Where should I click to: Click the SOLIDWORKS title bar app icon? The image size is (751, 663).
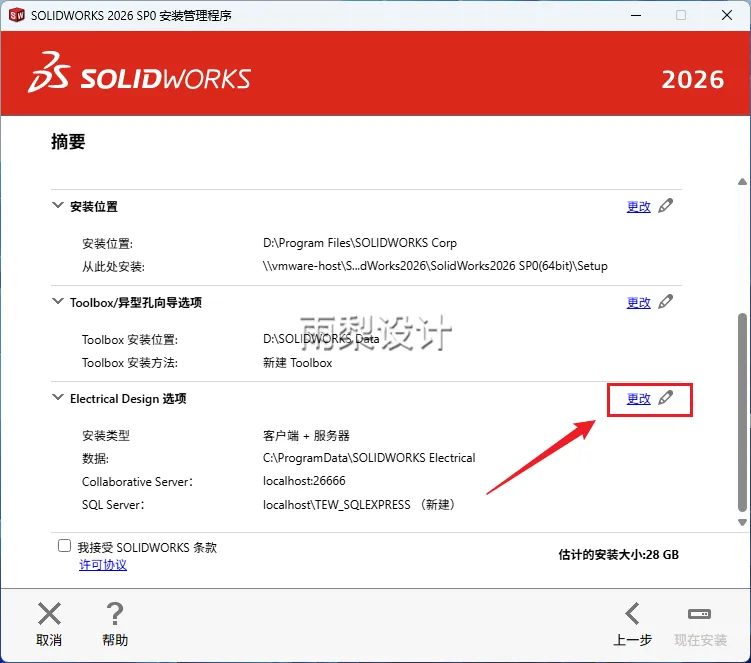point(17,15)
